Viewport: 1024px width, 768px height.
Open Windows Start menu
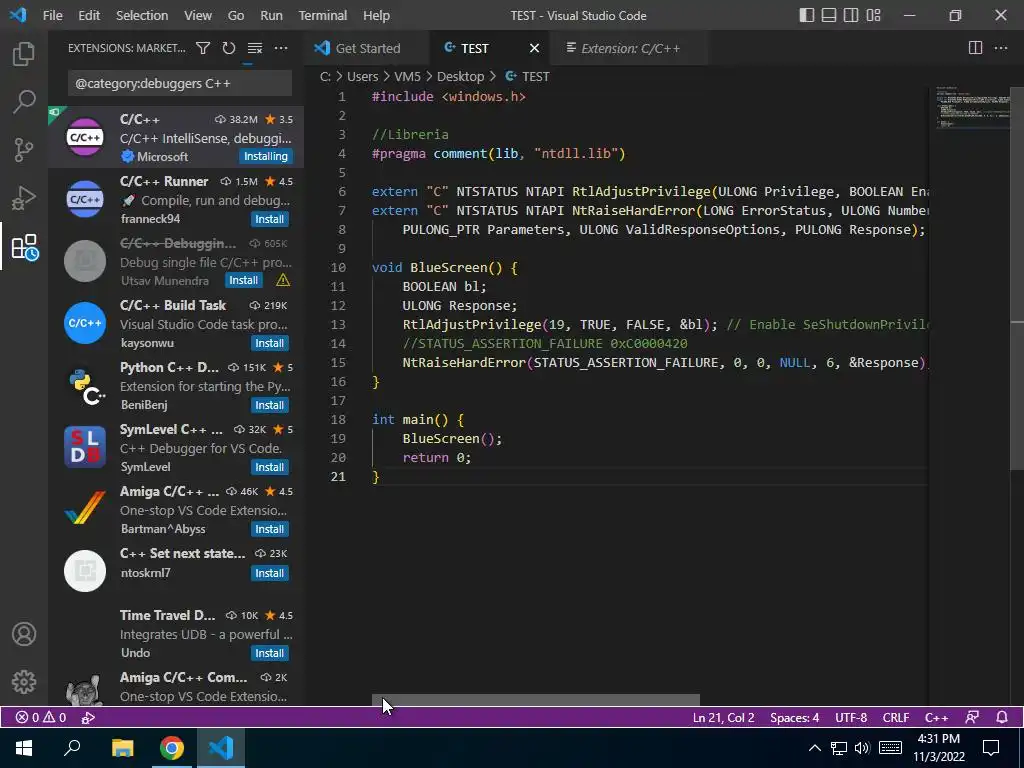click(24, 748)
